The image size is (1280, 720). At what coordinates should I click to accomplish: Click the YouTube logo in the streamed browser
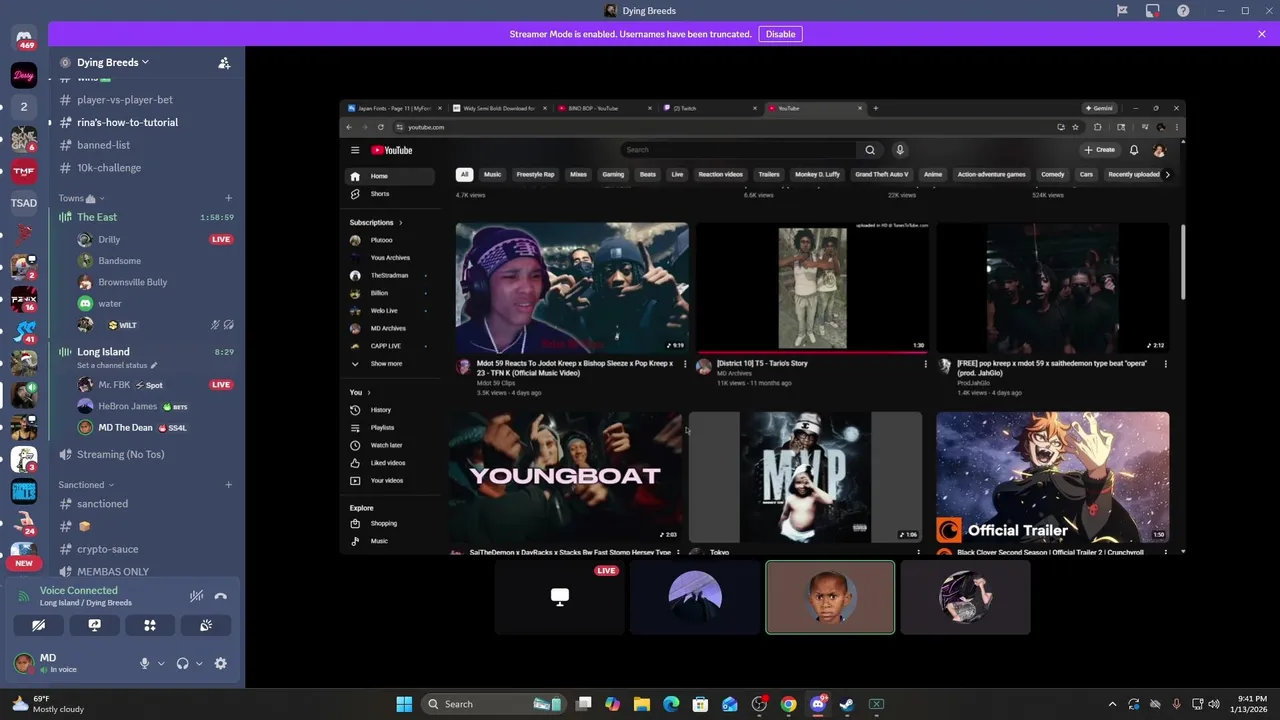click(392, 150)
